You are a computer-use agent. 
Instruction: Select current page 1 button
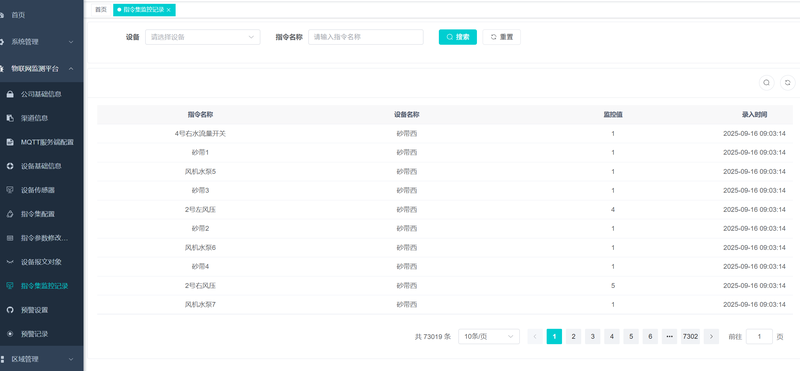[x=554, y=336]
